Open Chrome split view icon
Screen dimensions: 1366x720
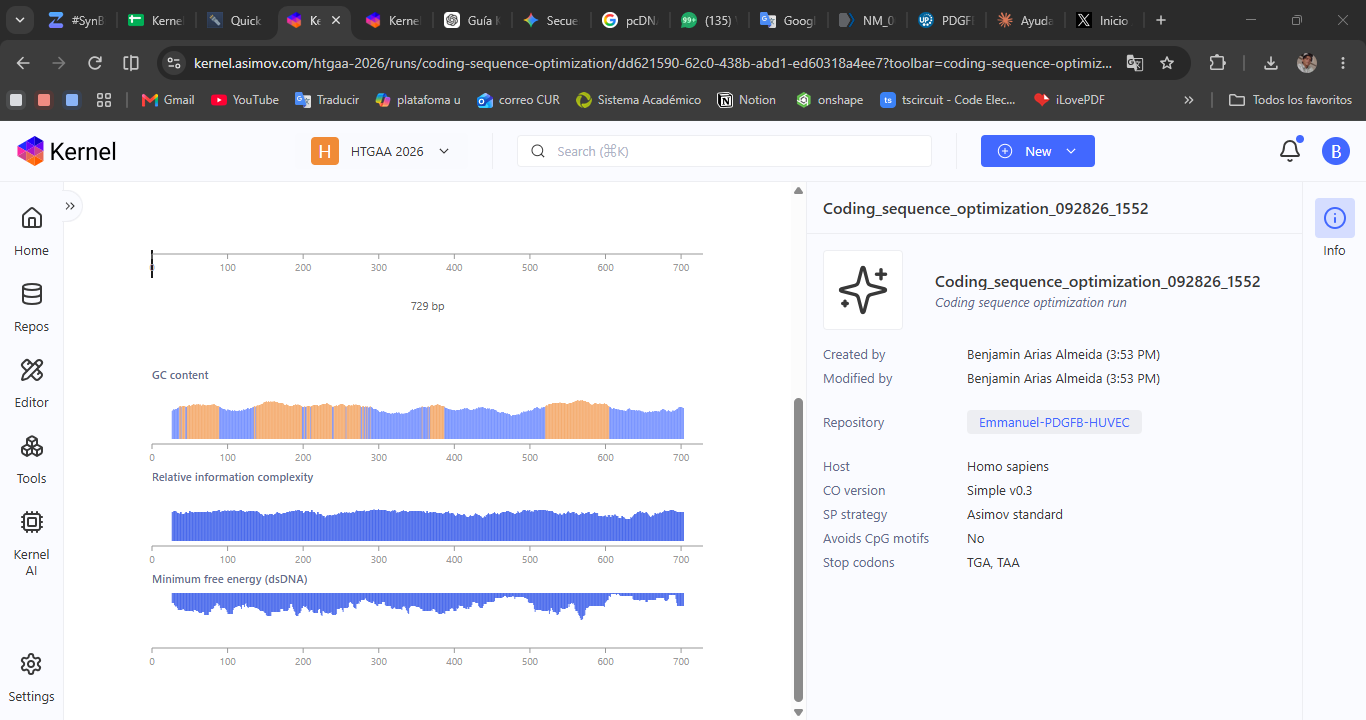click(131, 63)
